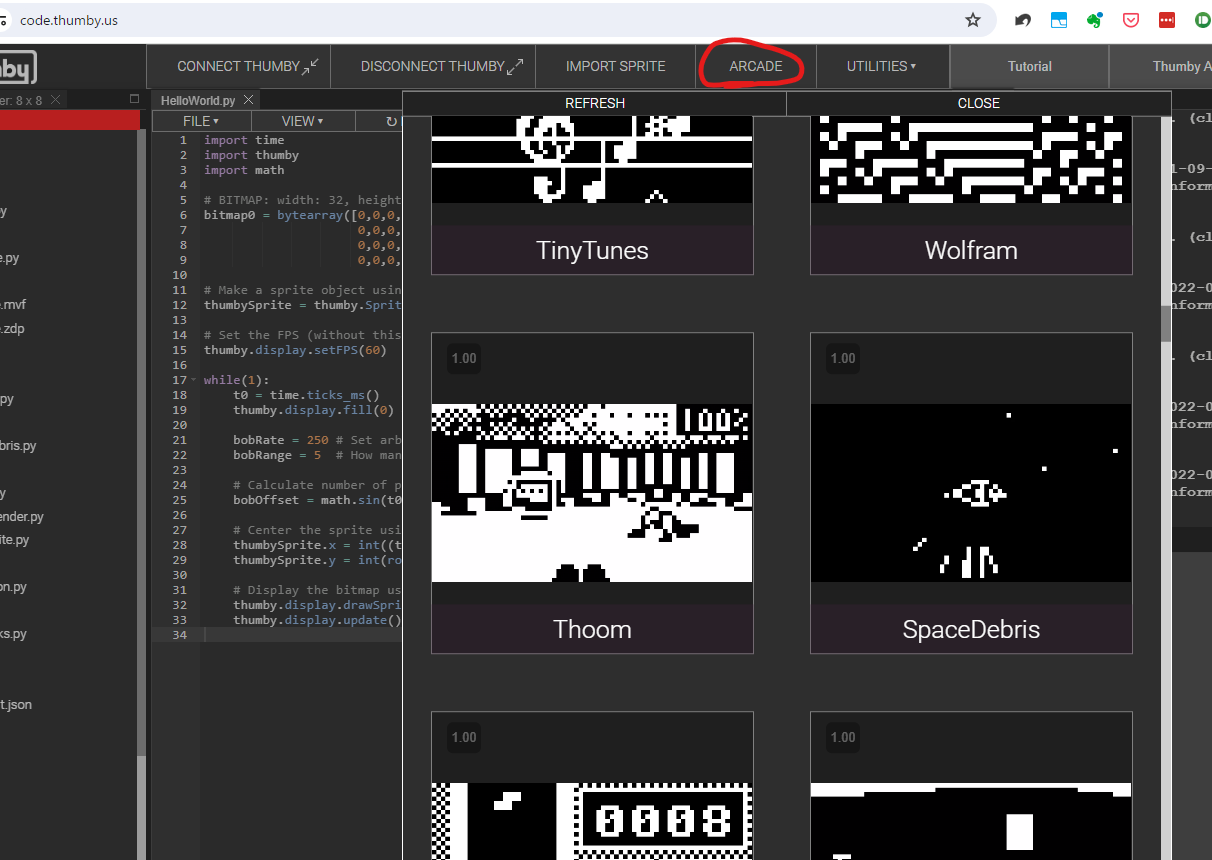This screenshot has height=860, width=1212.
Task: Click 'import time' on code line 1
Action: click(x=244, y=140)
